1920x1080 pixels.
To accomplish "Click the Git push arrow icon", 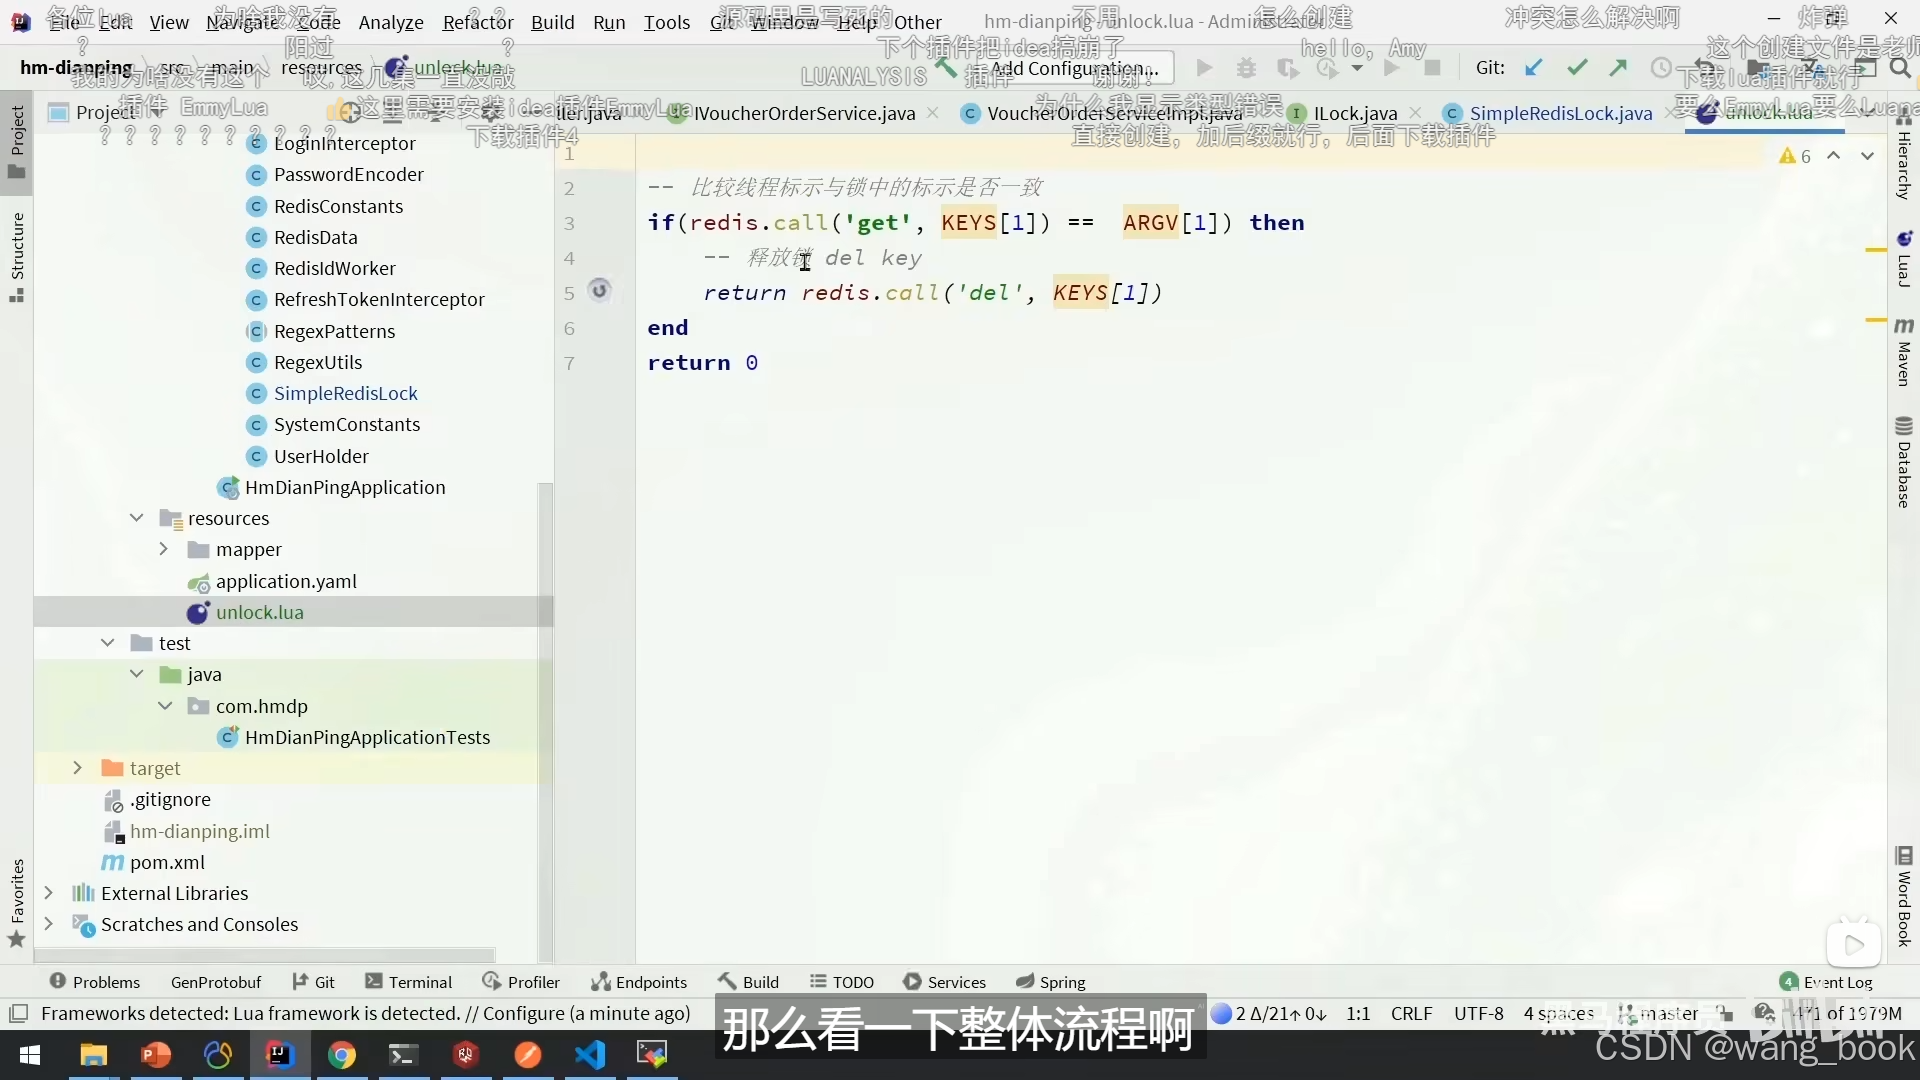I will pos(1618,68).
